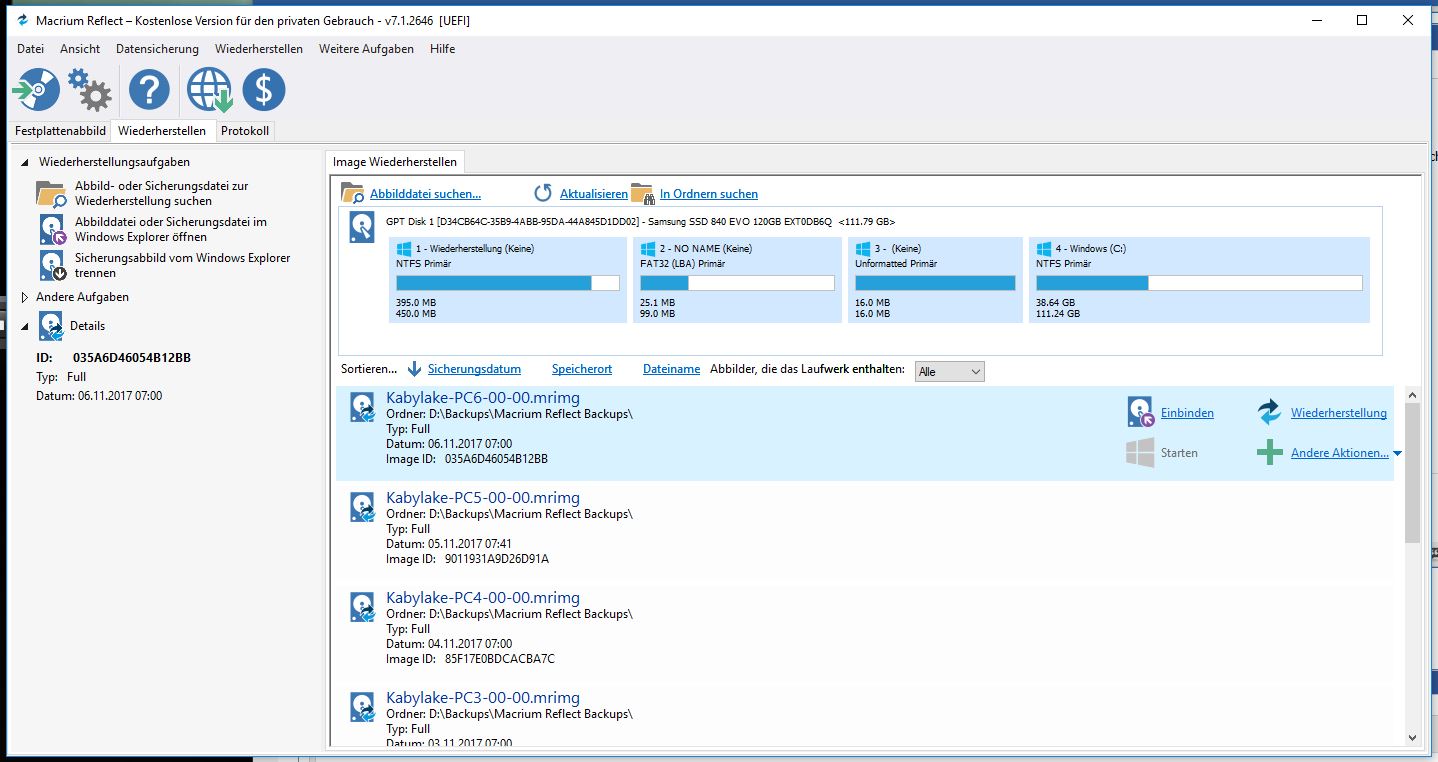Click the icon beside 'Abbilddatei oder Sicherungsdatei im Windows Explorer öffnen'
Screen dimensions: 1438x762
point(52,230)
